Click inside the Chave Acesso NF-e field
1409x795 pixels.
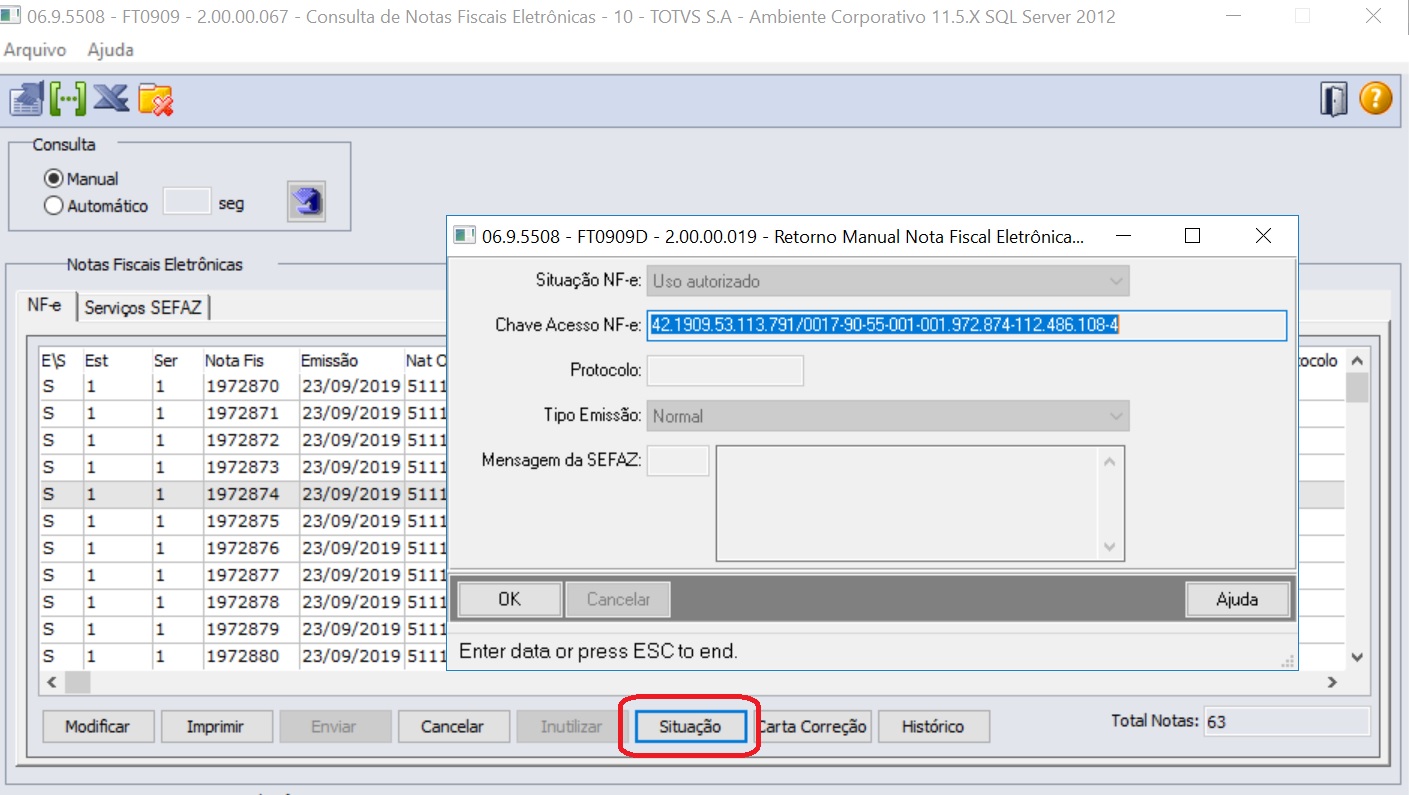tap(965, 325)
